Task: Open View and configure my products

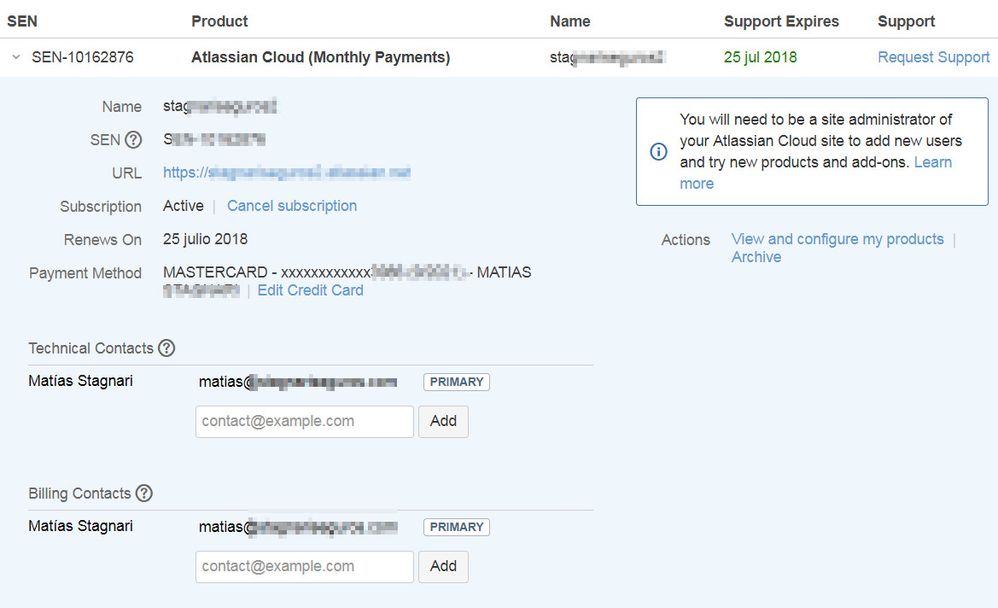Action: pyautogui.click(x=837, y=239)
